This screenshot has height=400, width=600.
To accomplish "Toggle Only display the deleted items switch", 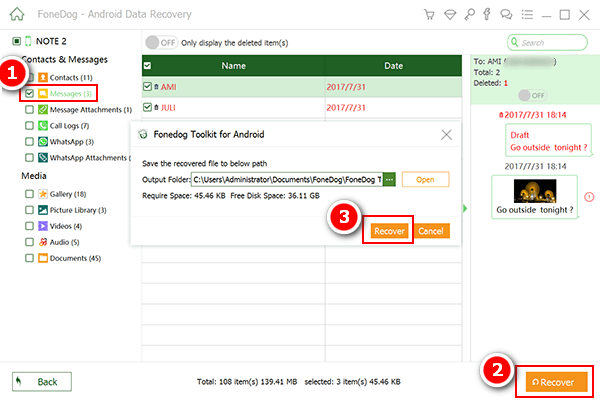I will (161, 42).
